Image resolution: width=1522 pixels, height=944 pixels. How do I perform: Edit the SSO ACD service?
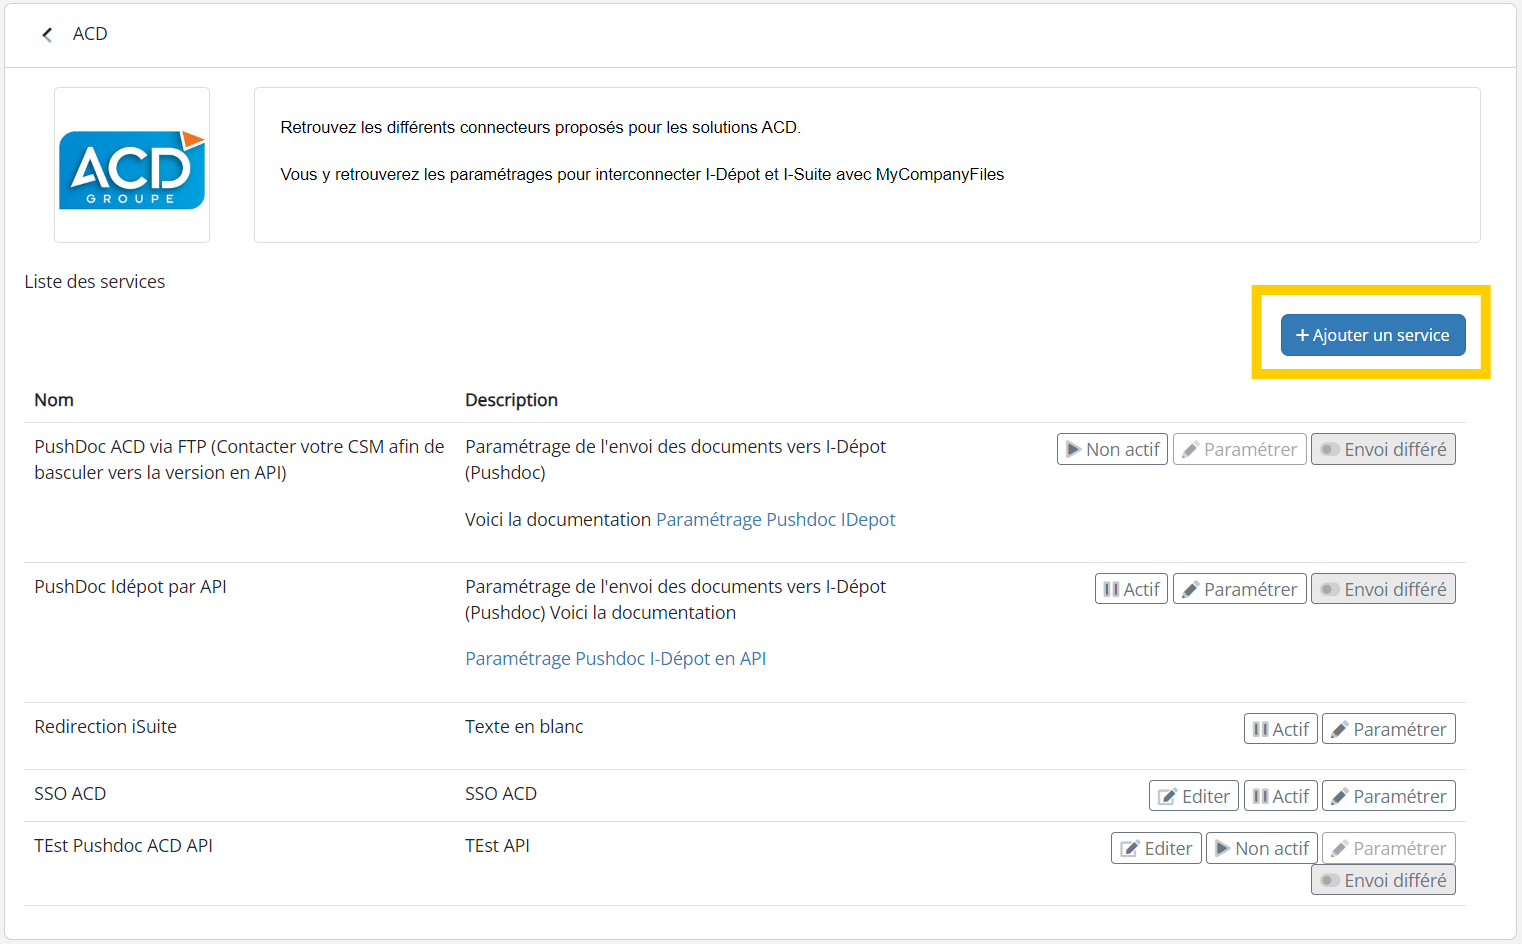(x=1194, y=797)
